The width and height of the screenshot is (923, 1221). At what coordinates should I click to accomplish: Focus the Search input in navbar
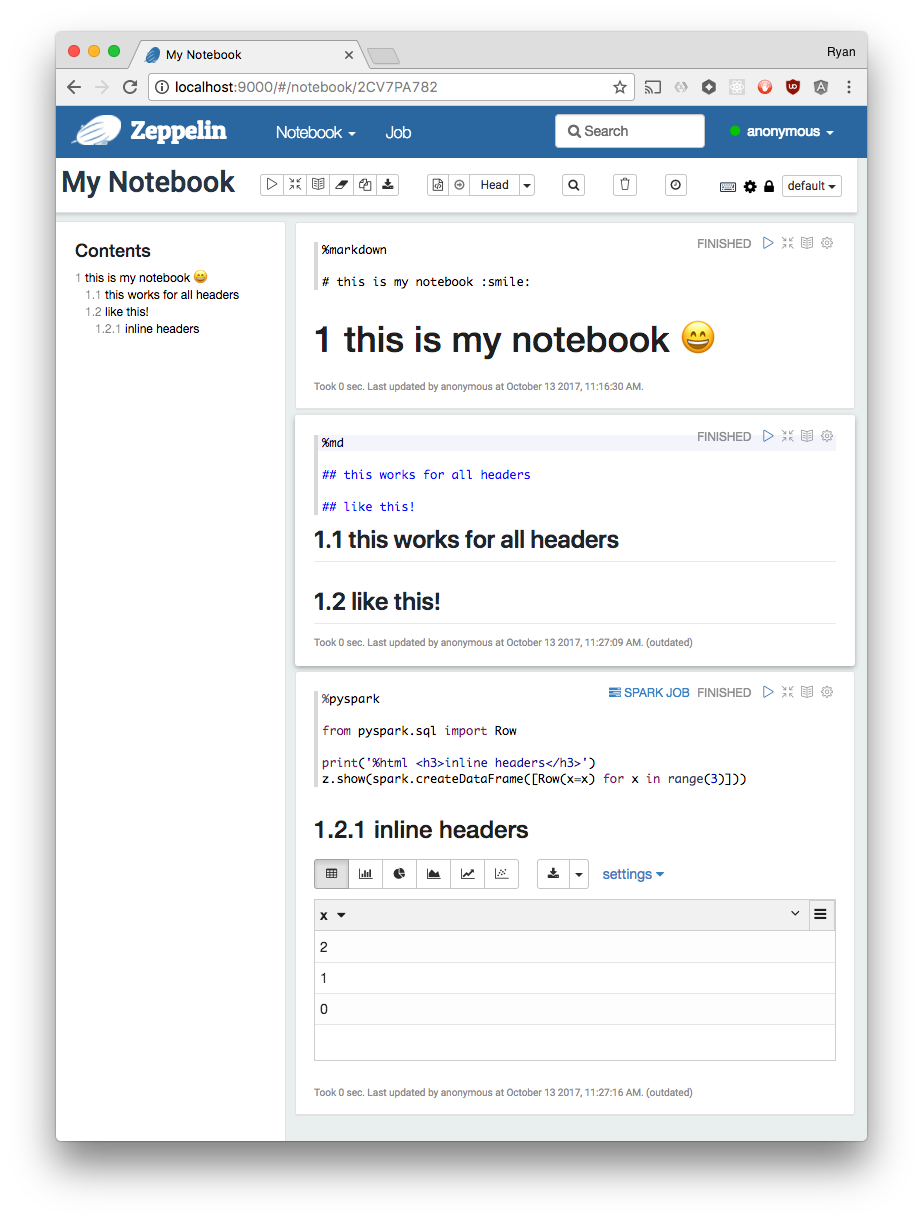[x=630, y=131]
